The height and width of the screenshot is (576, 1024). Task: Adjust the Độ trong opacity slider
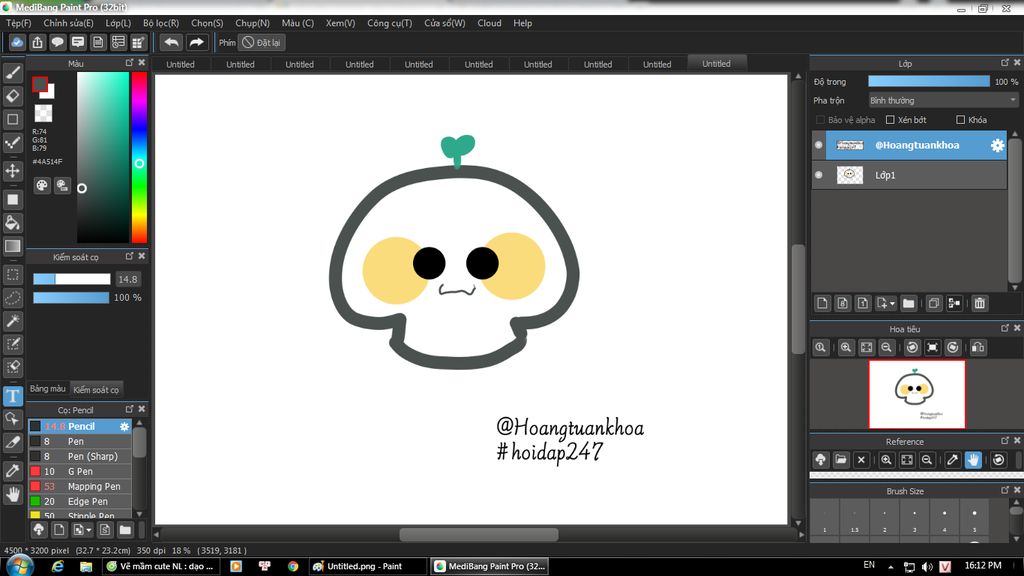929,82
